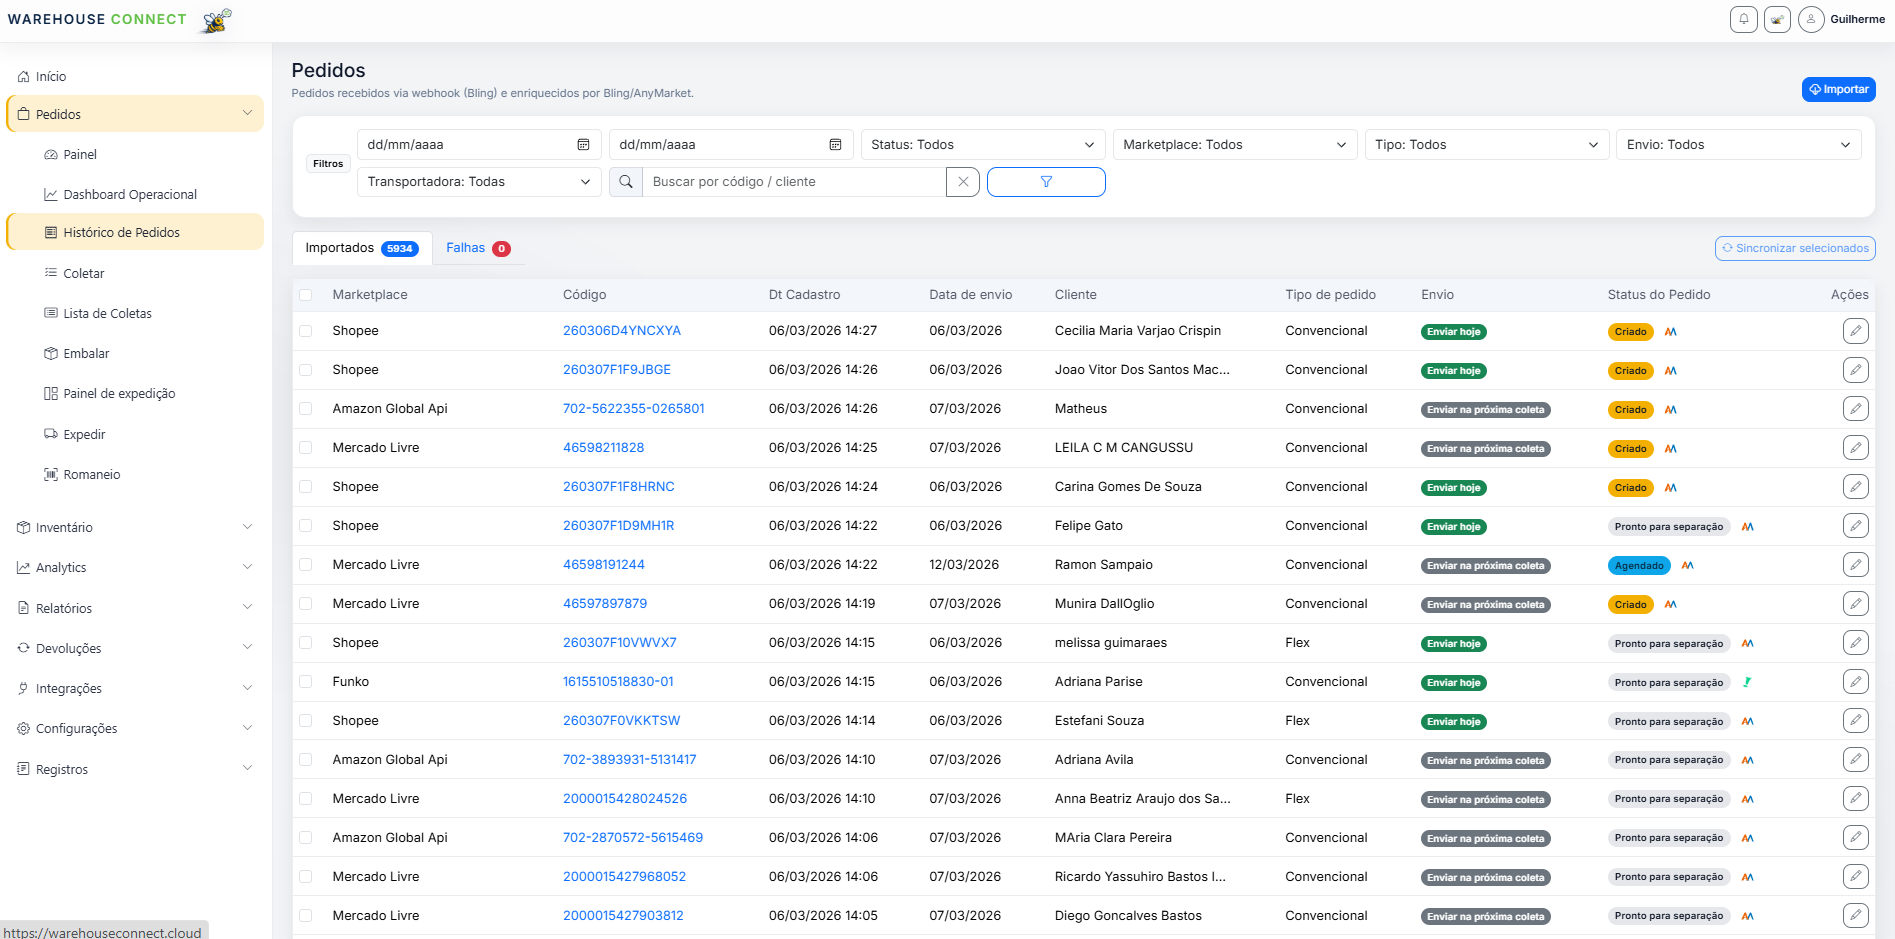Open the Status: Todos dropdown
This screenshot has width=1895, height=939.
click(982, 145)
